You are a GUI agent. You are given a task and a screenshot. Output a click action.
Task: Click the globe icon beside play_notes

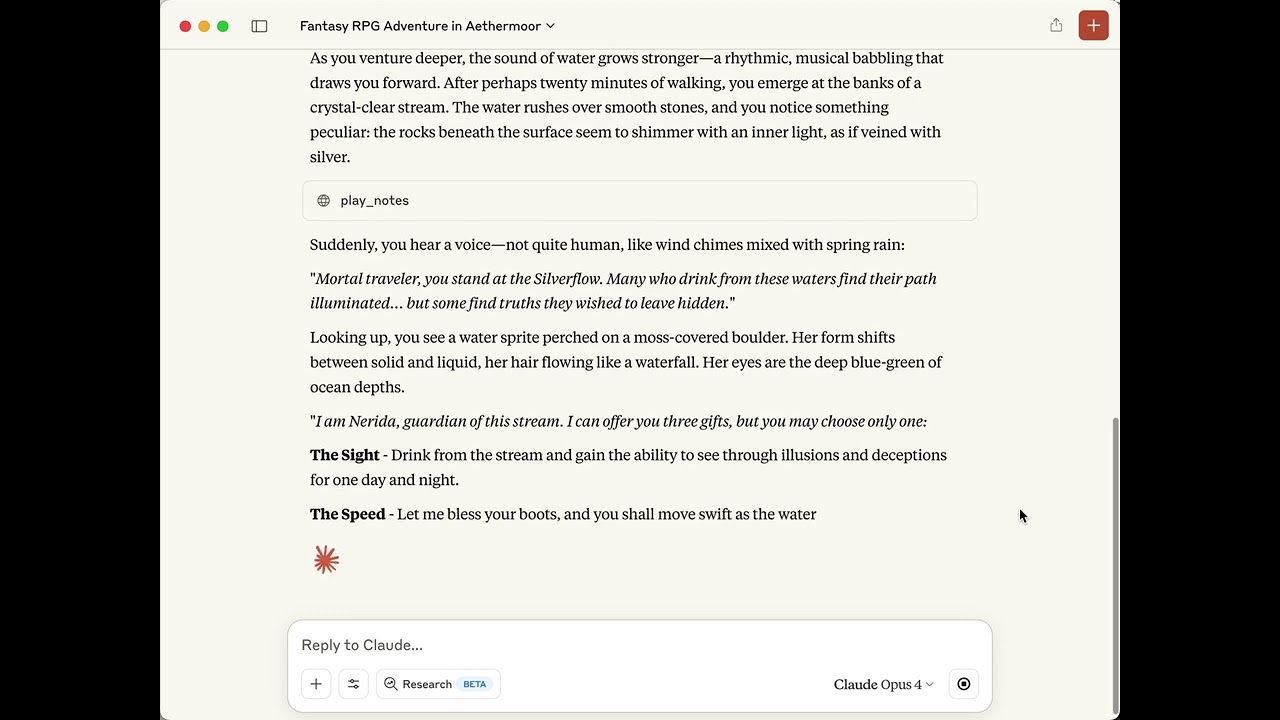(324, 201)
